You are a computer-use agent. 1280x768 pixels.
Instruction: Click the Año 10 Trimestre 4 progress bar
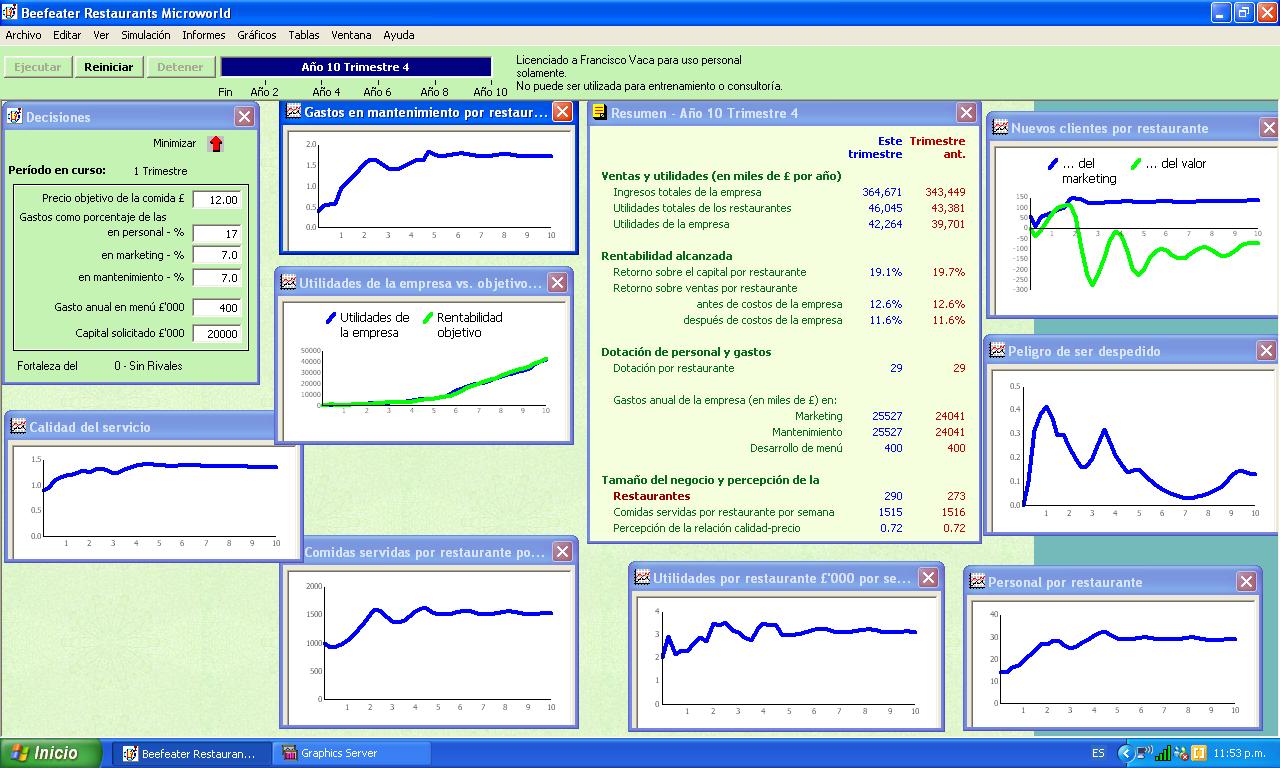click(x=356, y=67)
